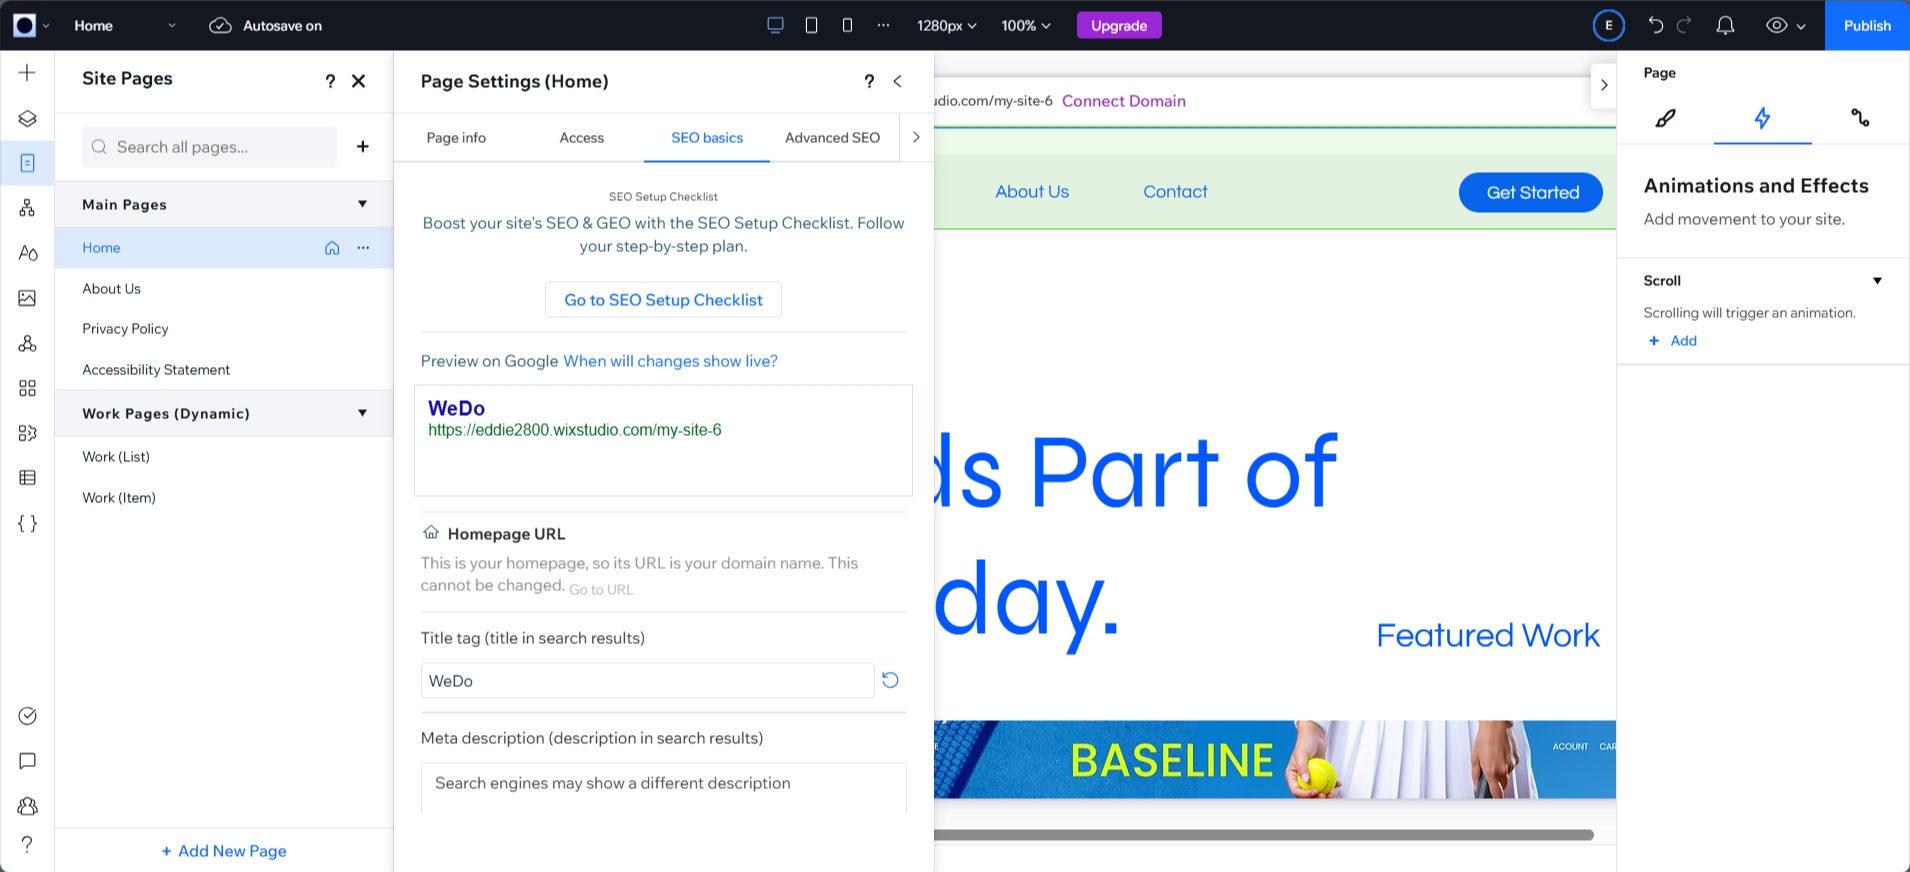The width and height of the screenshot is (1910, 872).
Task: Open the CMS table icon
Action: tap(27, 478)
